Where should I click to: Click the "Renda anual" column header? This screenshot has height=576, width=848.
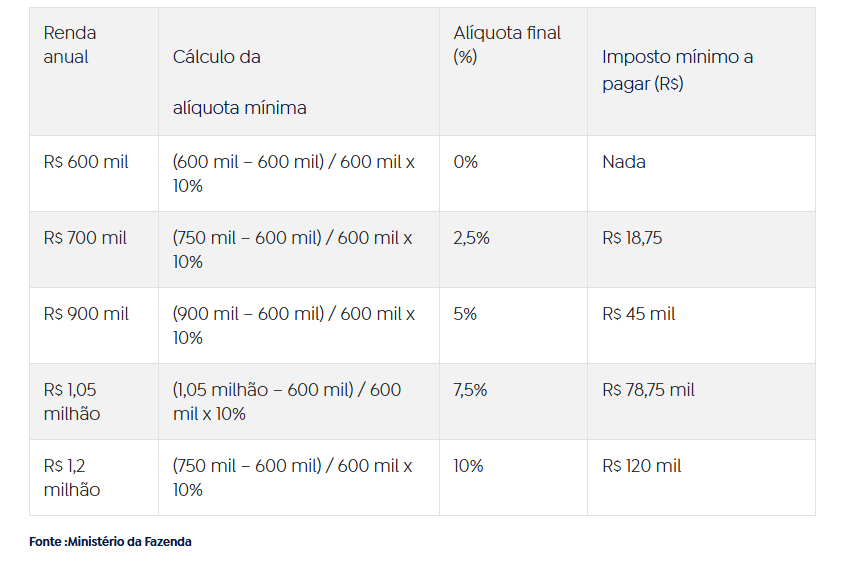pos(70,45)
